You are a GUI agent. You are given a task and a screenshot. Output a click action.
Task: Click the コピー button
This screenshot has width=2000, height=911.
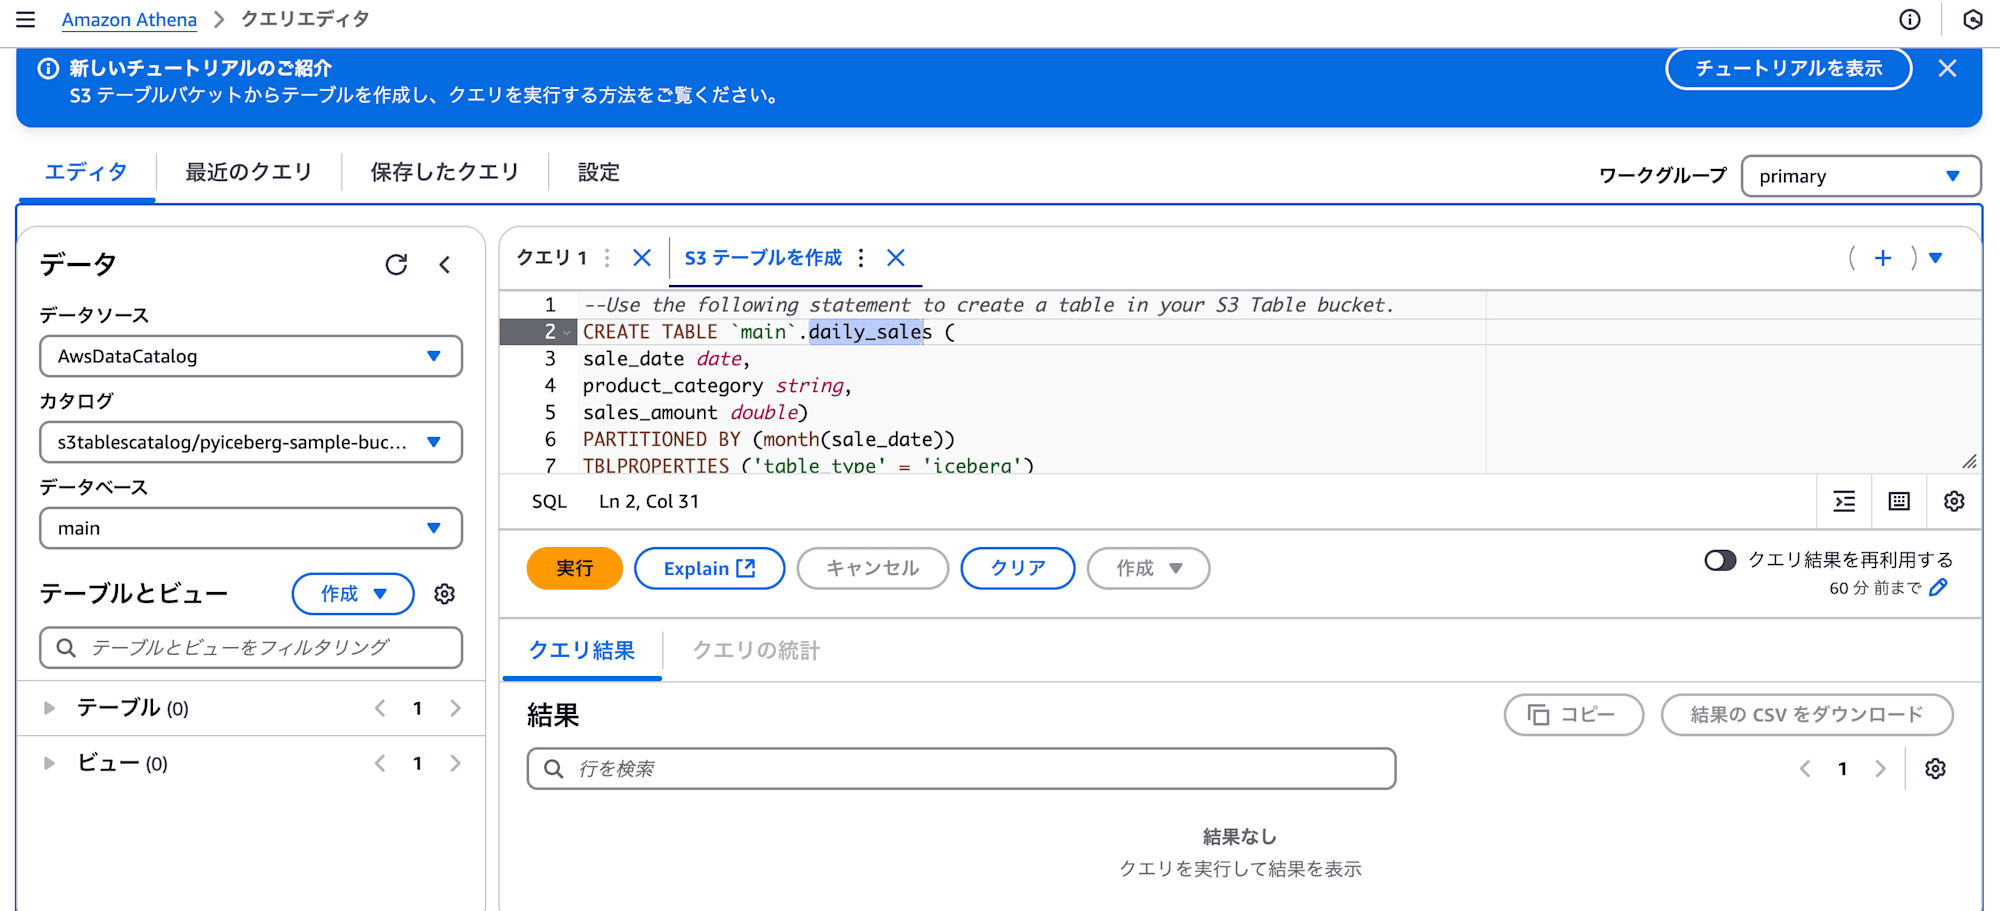[x=1574, y=715]
